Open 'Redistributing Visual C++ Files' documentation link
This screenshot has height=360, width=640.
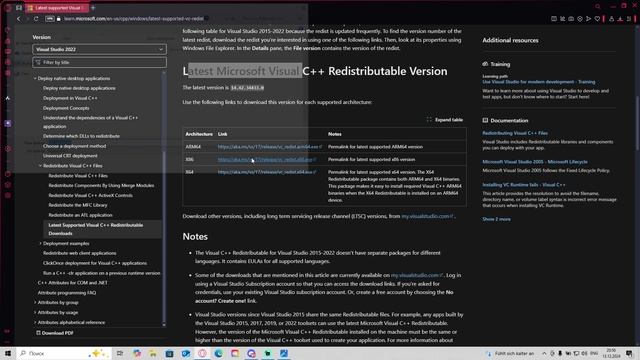click(515, 133)
